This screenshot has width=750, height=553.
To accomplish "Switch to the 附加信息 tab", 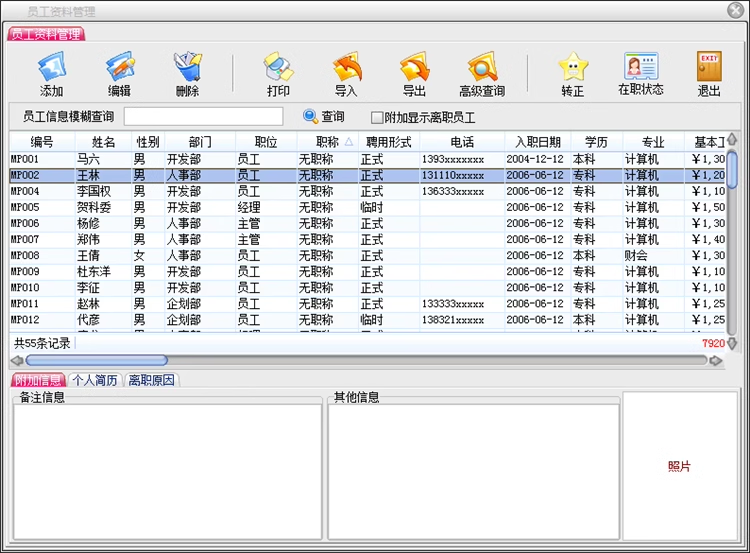I will point(38,380).
